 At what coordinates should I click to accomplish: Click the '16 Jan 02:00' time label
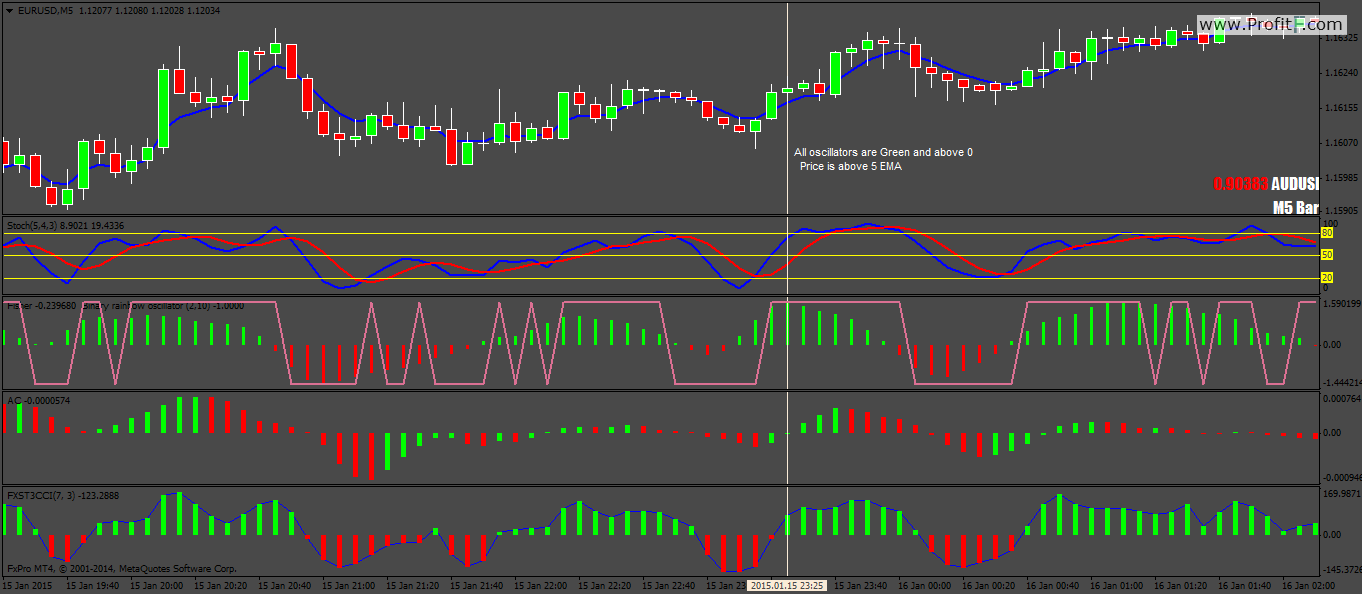click(1309, 585)
